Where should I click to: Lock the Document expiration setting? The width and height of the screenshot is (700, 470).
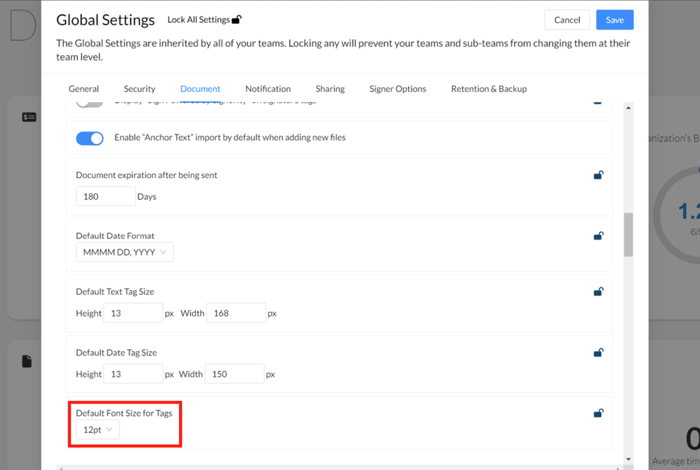[598, 175]
